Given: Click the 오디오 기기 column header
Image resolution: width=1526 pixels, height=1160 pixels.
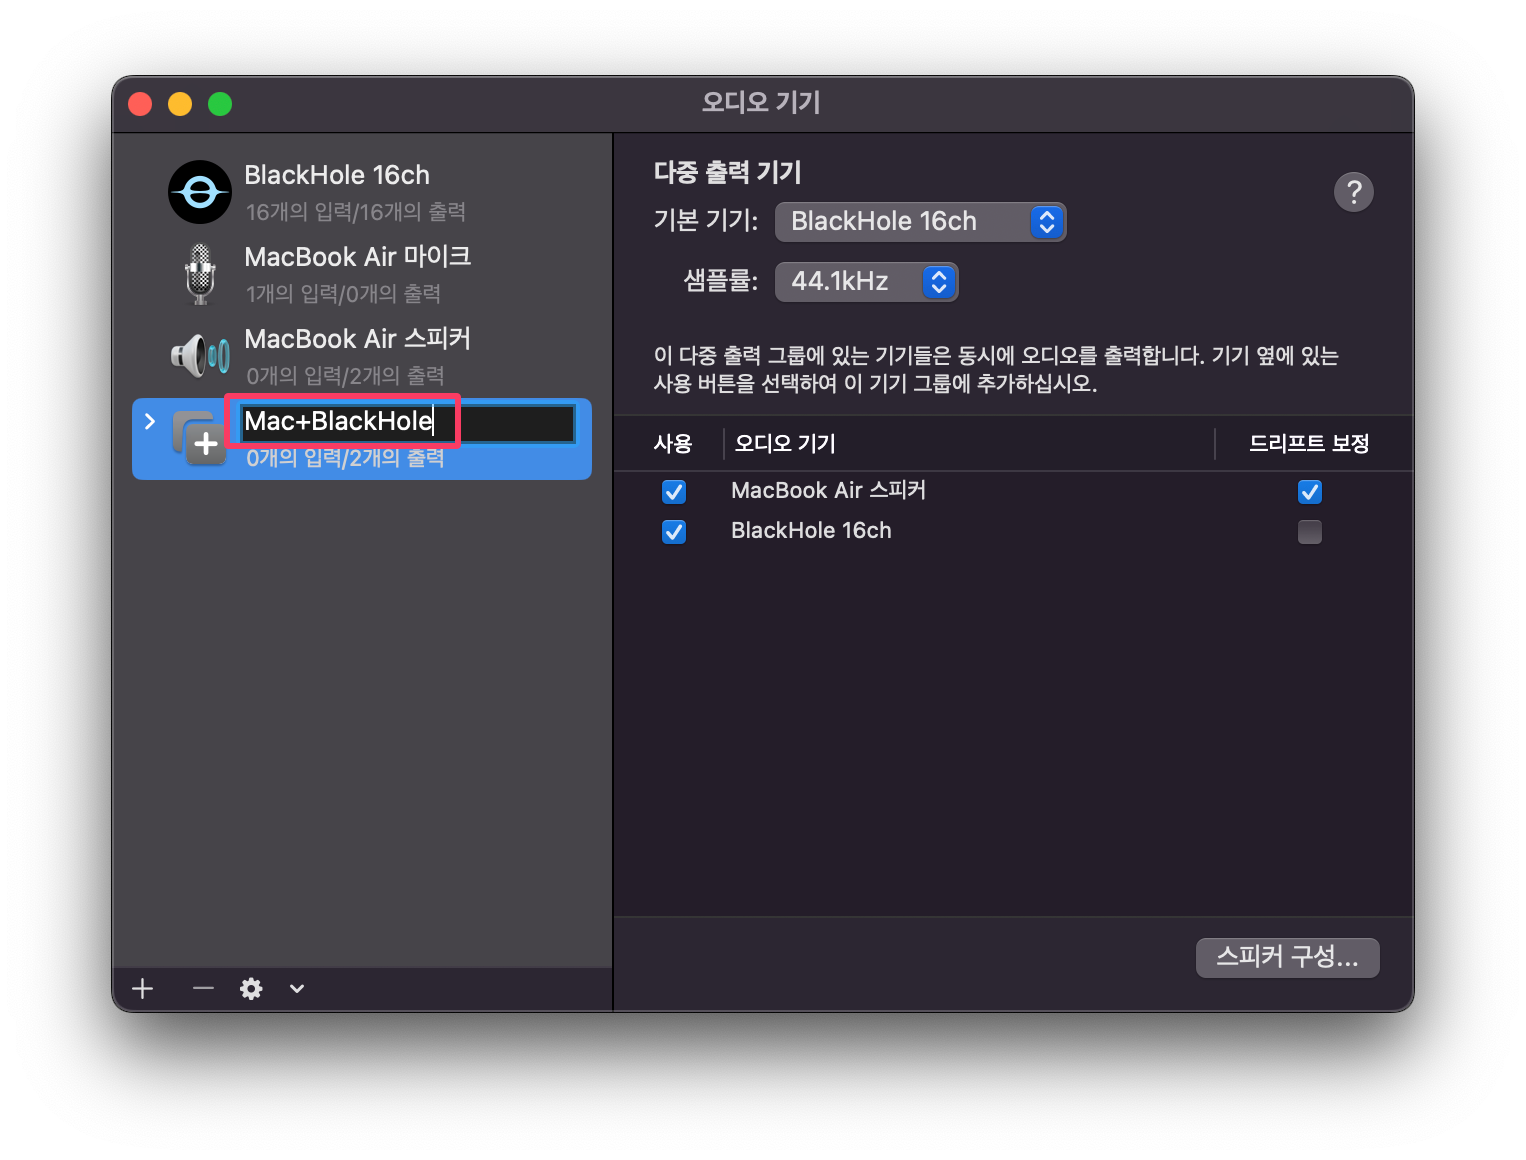Looking at the screenshot, I should click(x=785, y=443).
